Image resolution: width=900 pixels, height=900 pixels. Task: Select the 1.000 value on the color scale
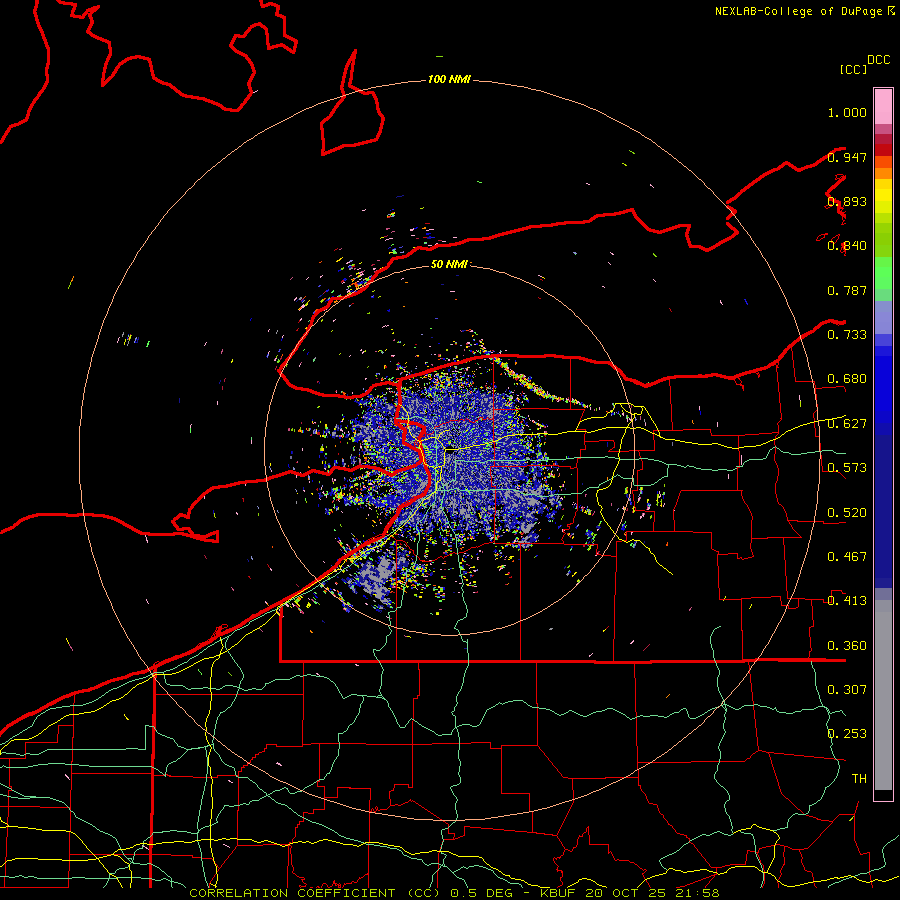point(847,112)
